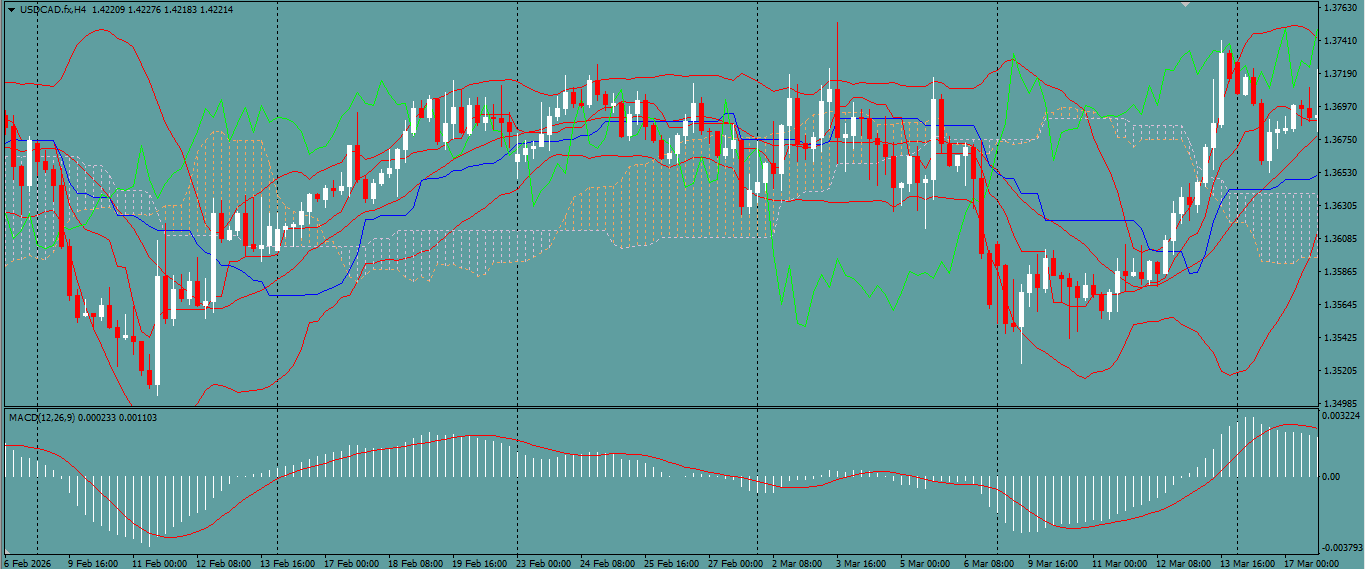Click MACD scale zero level 0.00
Screen dimensions: 1365x569
point(1331,477)
